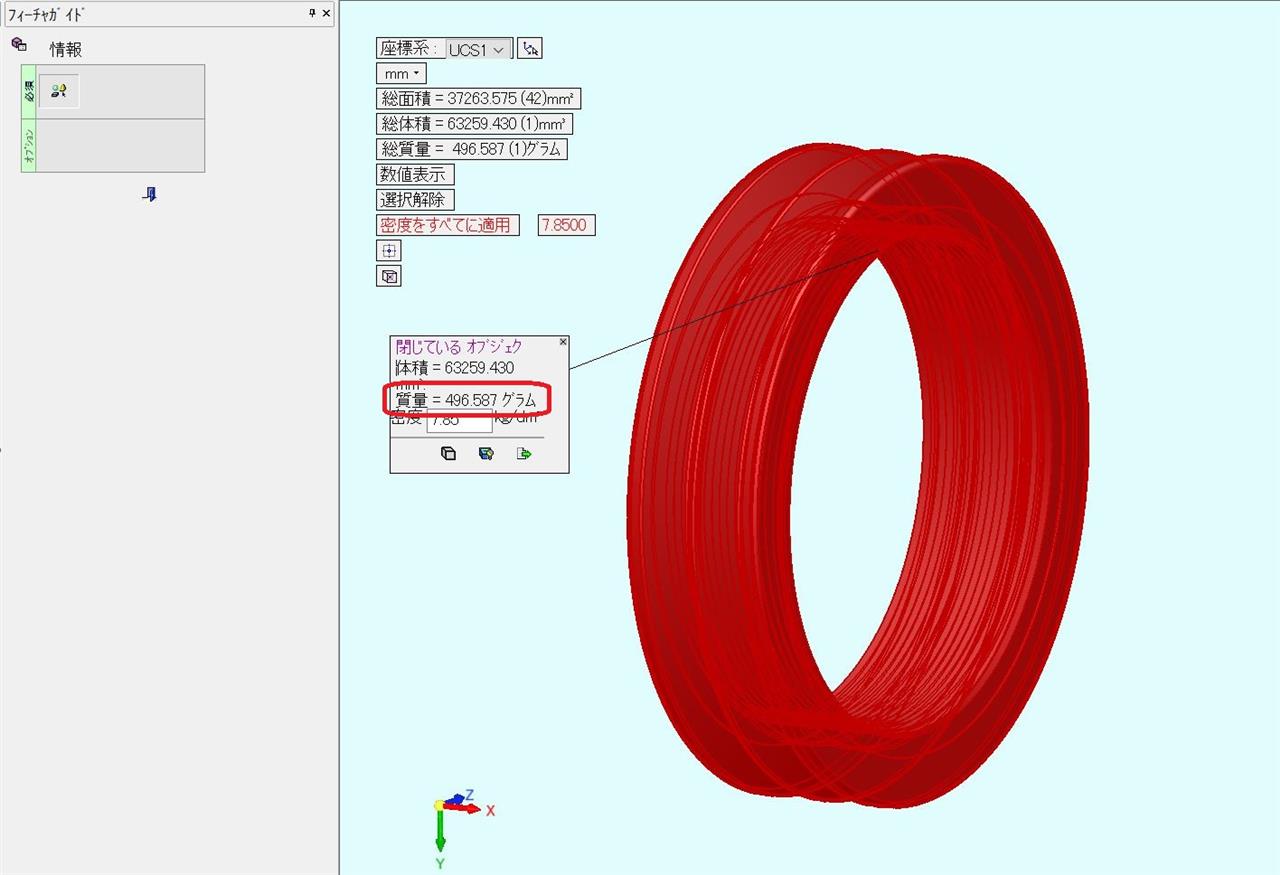Click the 総体積 = 63259.430 value box
Viewport: 1280px width, 875px height.
pos(474,124)
